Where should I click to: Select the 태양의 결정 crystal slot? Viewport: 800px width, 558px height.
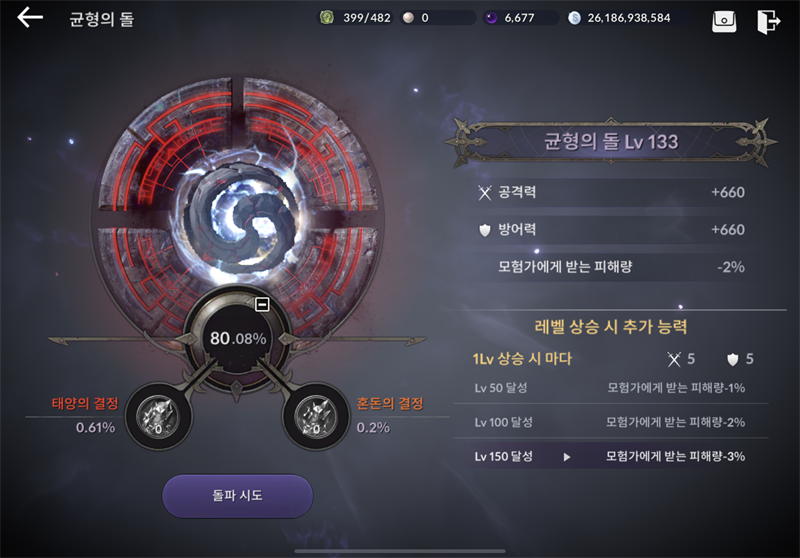tap(158, 417)
